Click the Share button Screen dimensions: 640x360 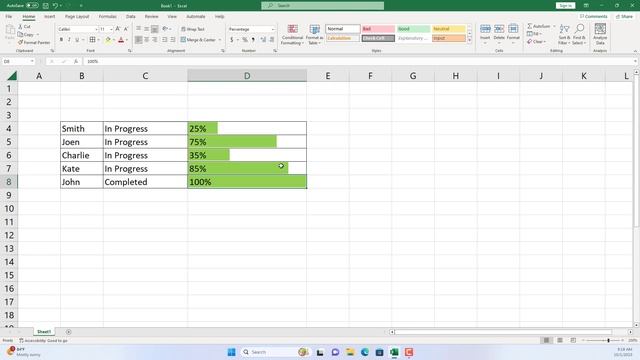pos(624,16)
